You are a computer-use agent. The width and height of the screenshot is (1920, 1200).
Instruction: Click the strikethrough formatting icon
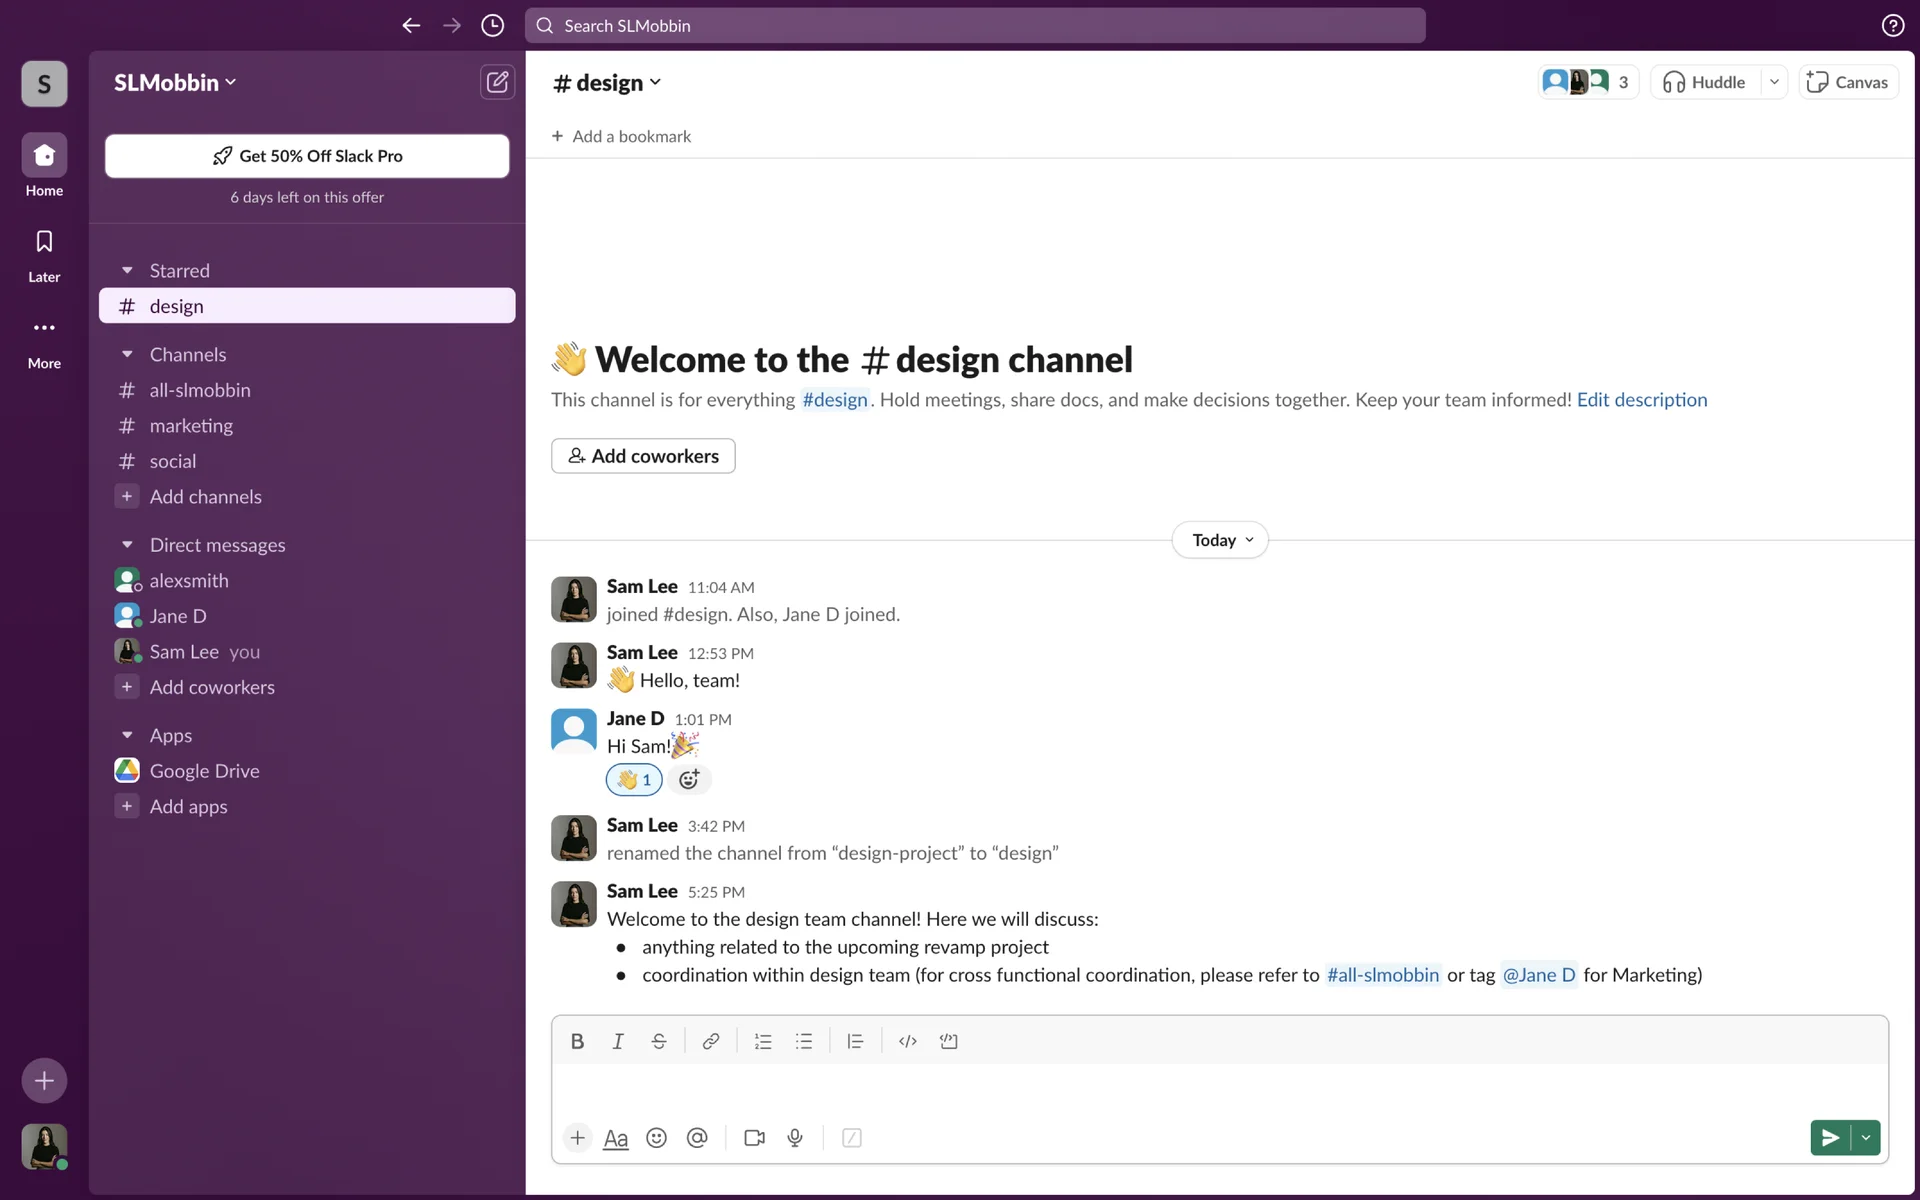[658, 1041]
